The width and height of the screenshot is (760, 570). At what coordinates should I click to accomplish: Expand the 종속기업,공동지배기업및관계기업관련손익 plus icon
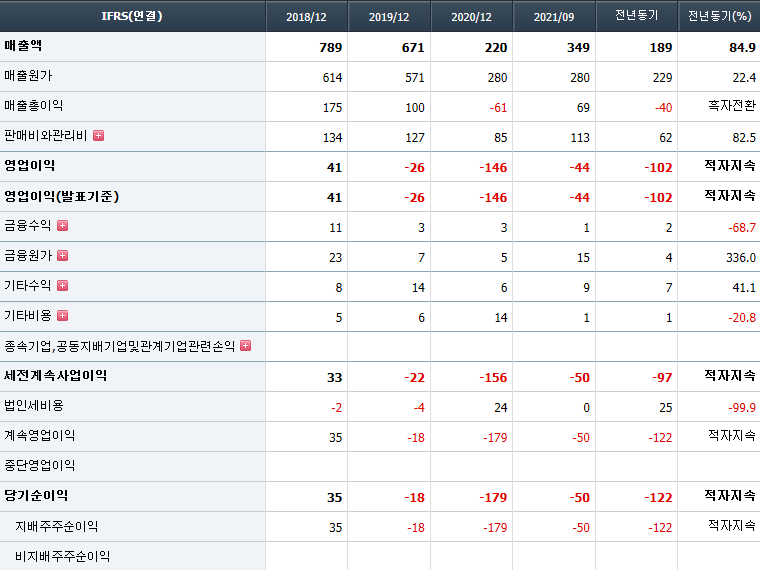coord(246,346)
